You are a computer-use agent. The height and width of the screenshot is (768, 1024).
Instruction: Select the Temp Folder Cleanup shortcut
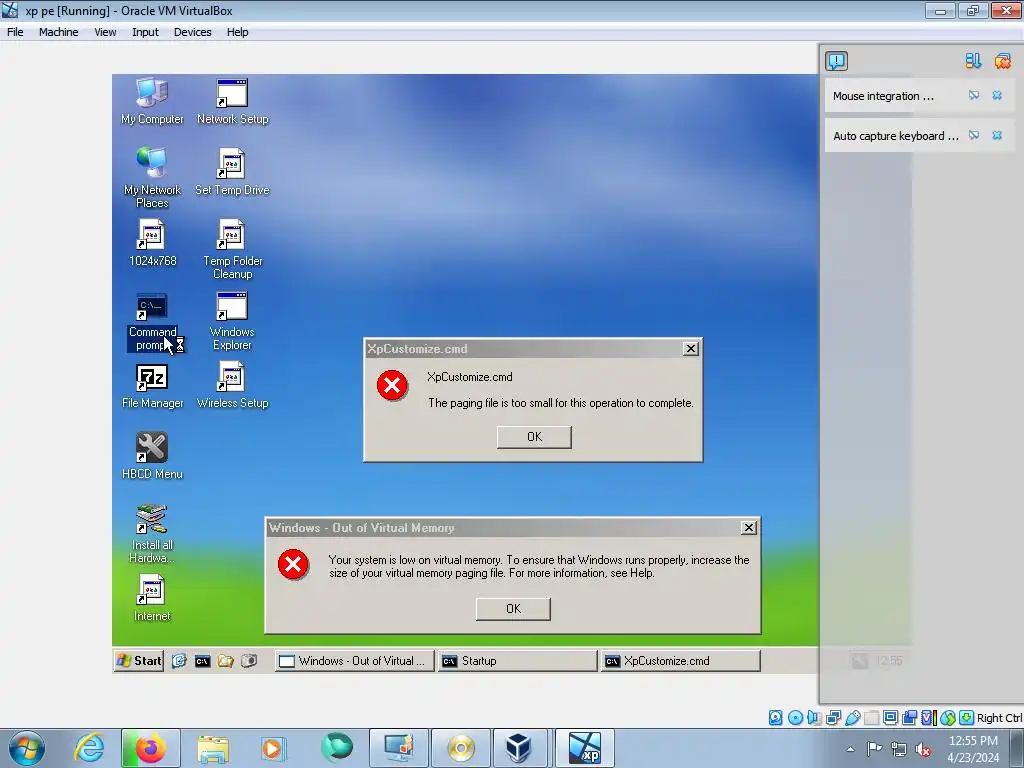click(x=232, y=249)
